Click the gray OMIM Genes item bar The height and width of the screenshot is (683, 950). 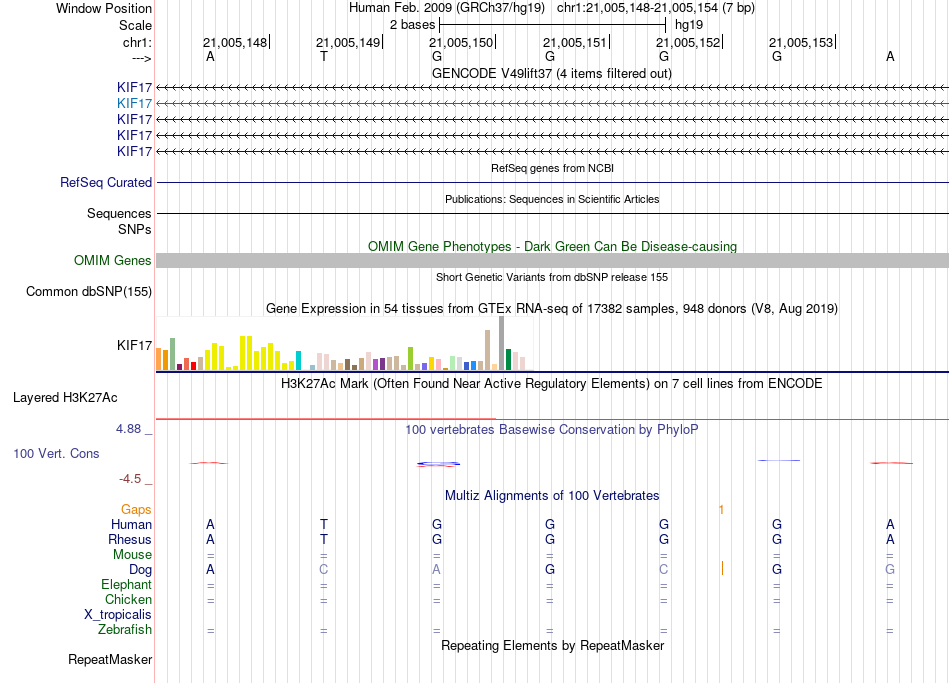pyautogui.click(x=552, y=261)
